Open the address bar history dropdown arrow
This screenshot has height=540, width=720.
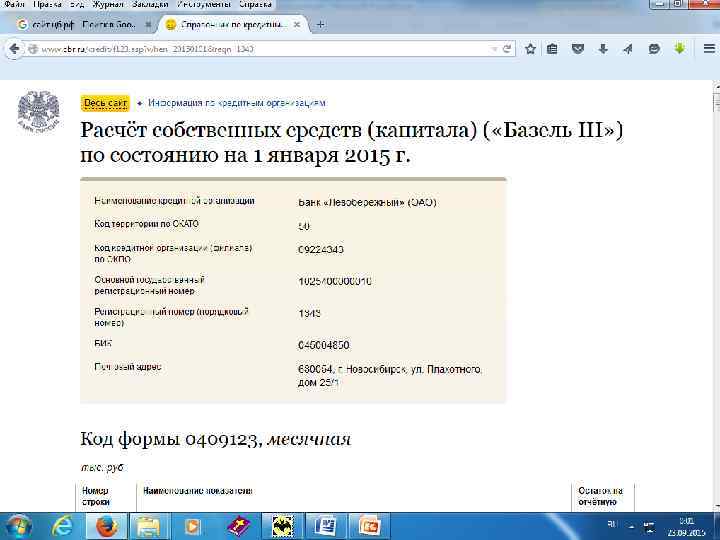point(494,49)
